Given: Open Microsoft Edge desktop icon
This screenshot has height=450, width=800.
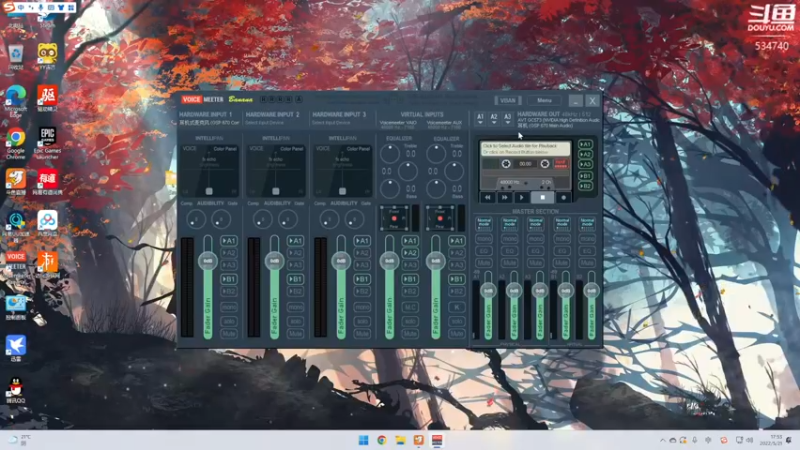Looking at the screenshot, I should point(16,102).
